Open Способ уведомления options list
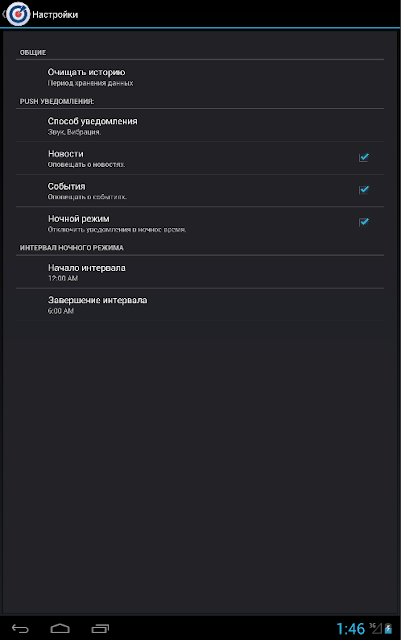This screenshot has width=401, height=640. tap(200, 126)
